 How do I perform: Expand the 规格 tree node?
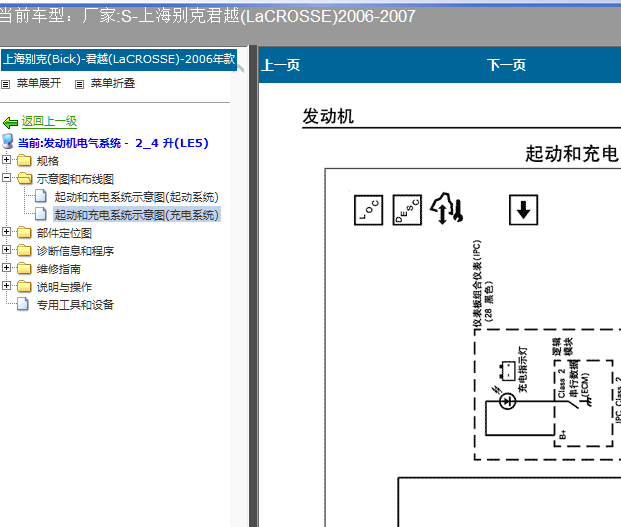pyautogui.click(x=6, y=160)
